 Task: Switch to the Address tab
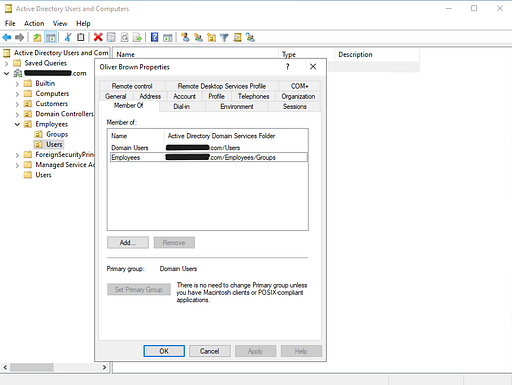point(150,96)
